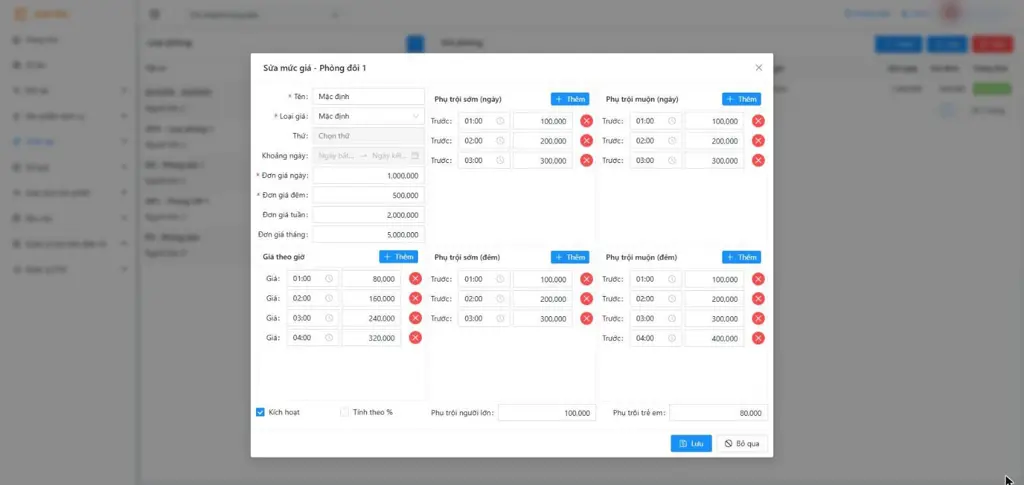Image resolution: width=1024 pixels, height=485 pixels.
Task: Click the calendar icon in Khoảng ngày field
Action: (415, 156)
